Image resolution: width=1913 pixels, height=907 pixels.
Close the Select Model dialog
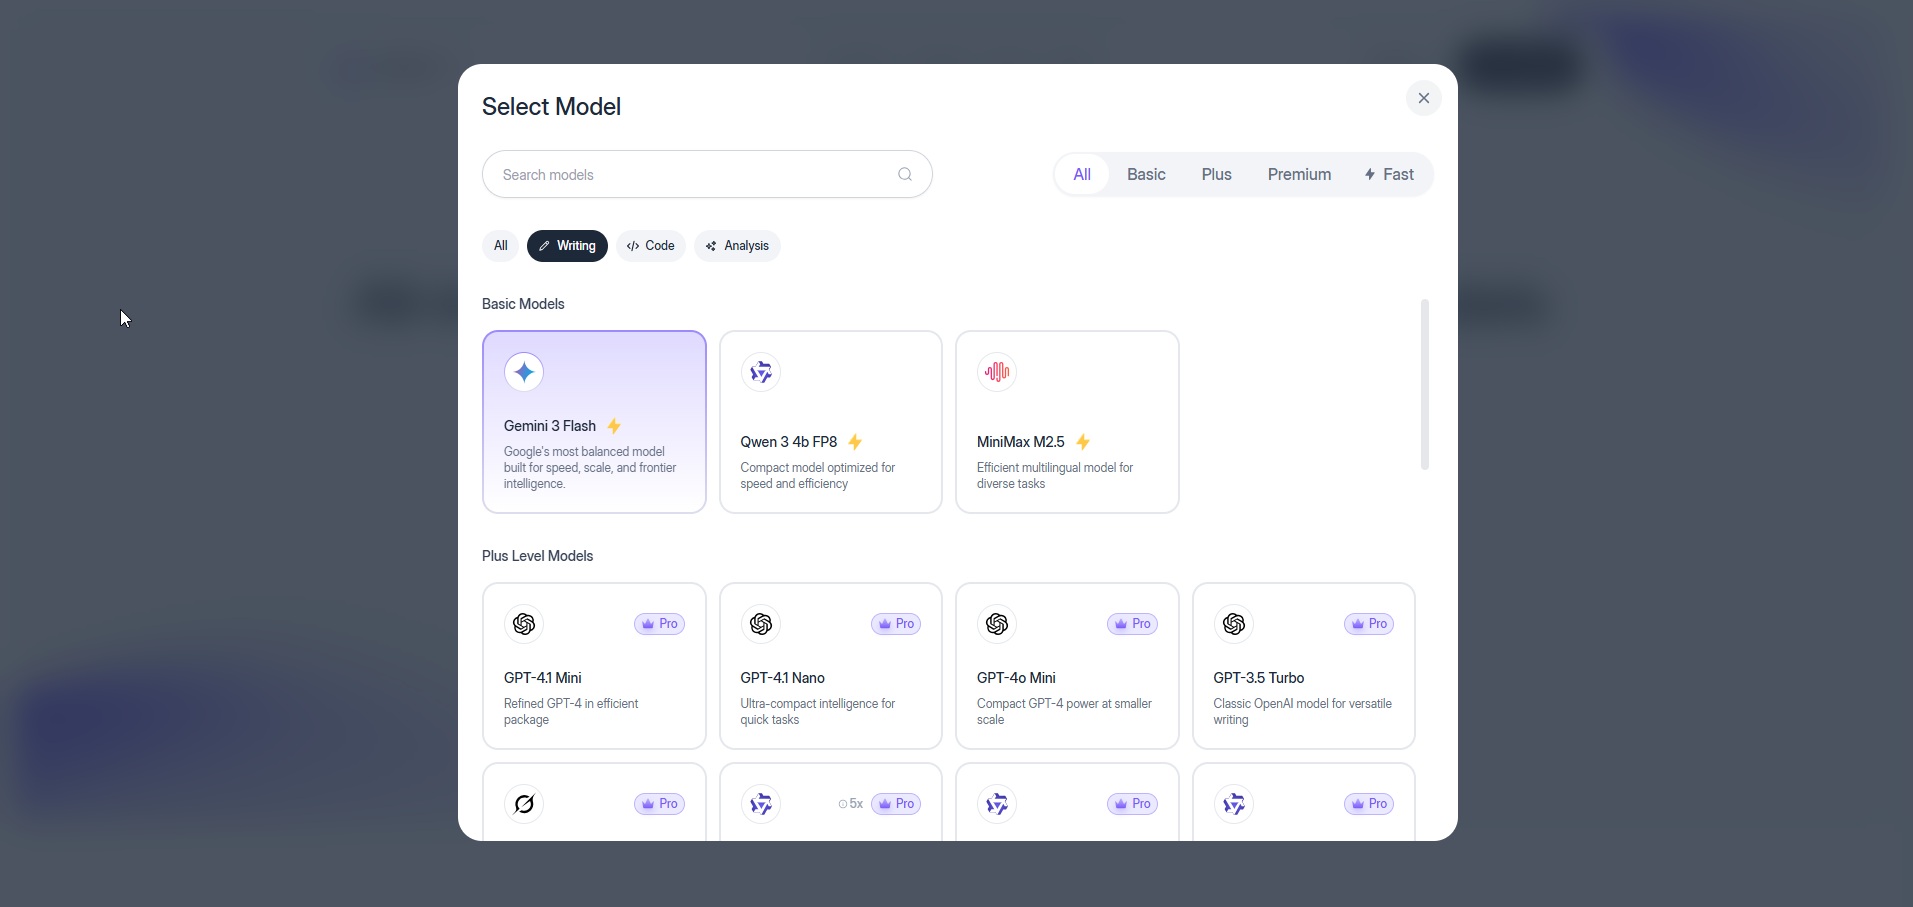pyautogui.click(x=1424, y=98)
